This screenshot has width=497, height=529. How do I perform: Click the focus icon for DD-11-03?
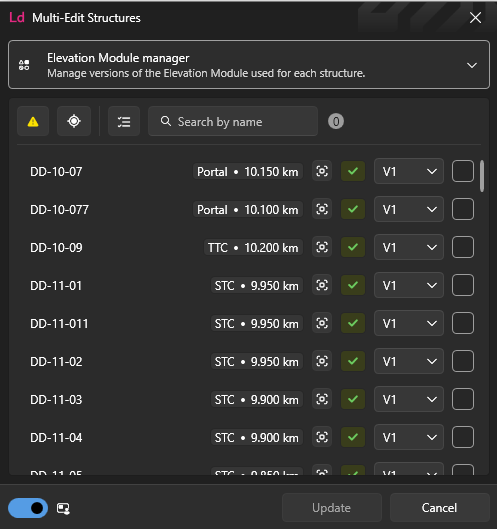[322, 399]
